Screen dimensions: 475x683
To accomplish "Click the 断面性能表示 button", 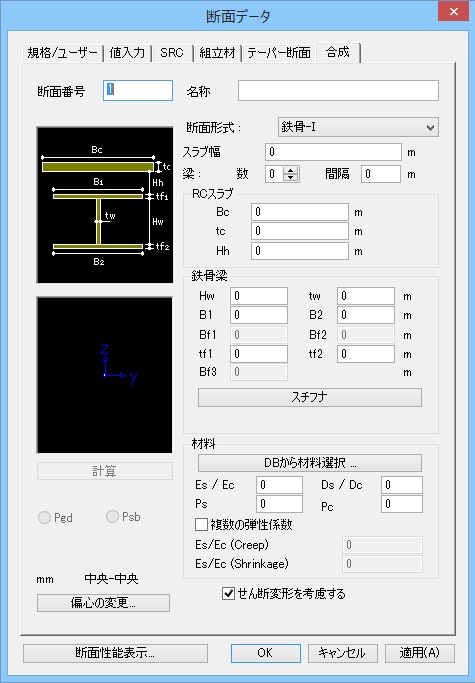I will point(115,653).
